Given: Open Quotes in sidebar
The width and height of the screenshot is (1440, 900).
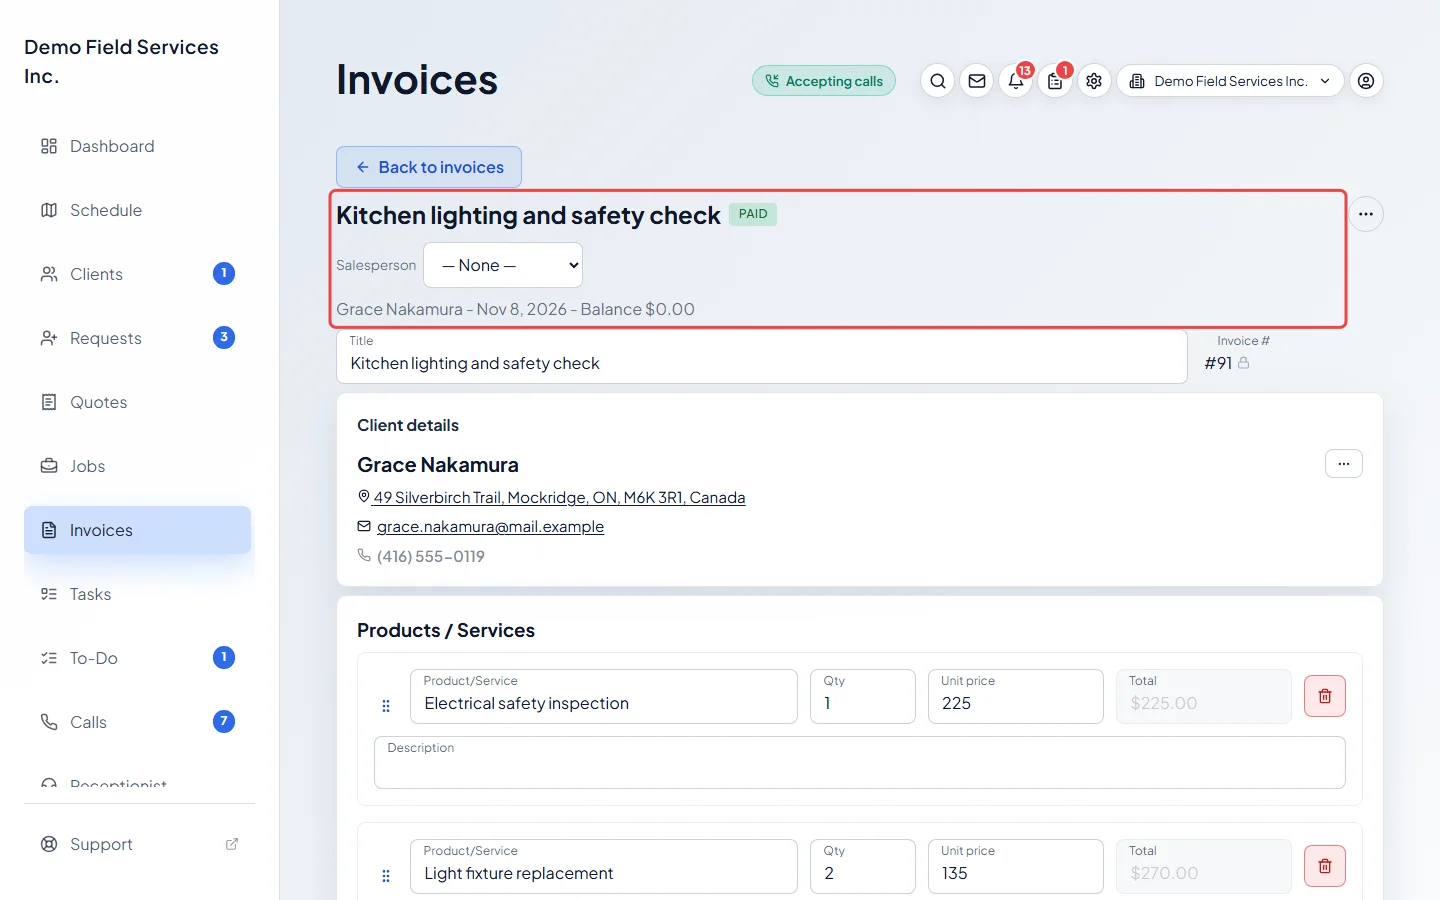Looking at the screenshot, I should pos(138,402).
